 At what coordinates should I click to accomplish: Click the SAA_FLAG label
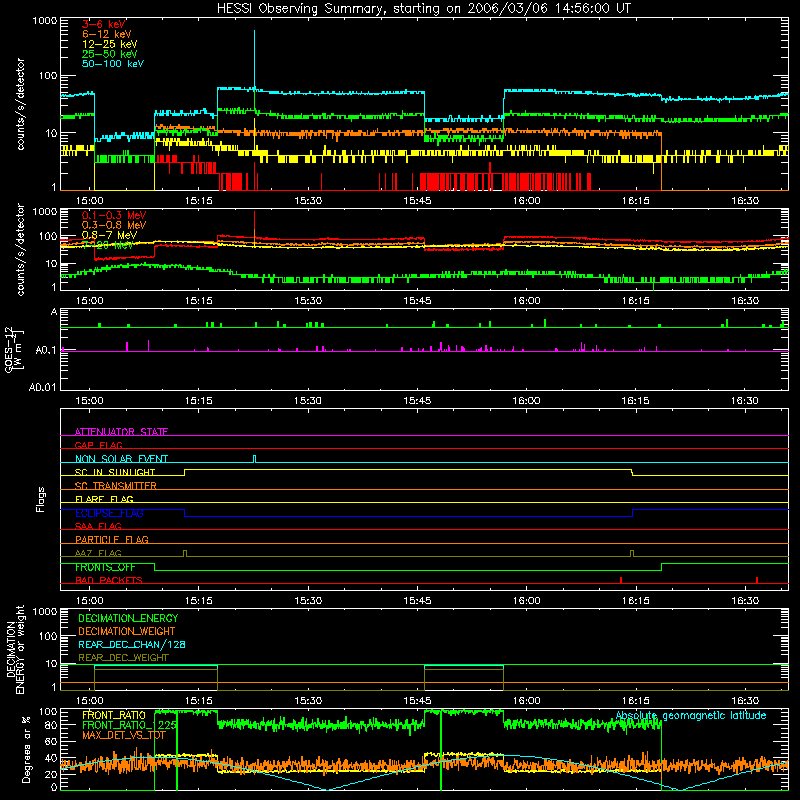pyautogui.click(x=98, y=526)
